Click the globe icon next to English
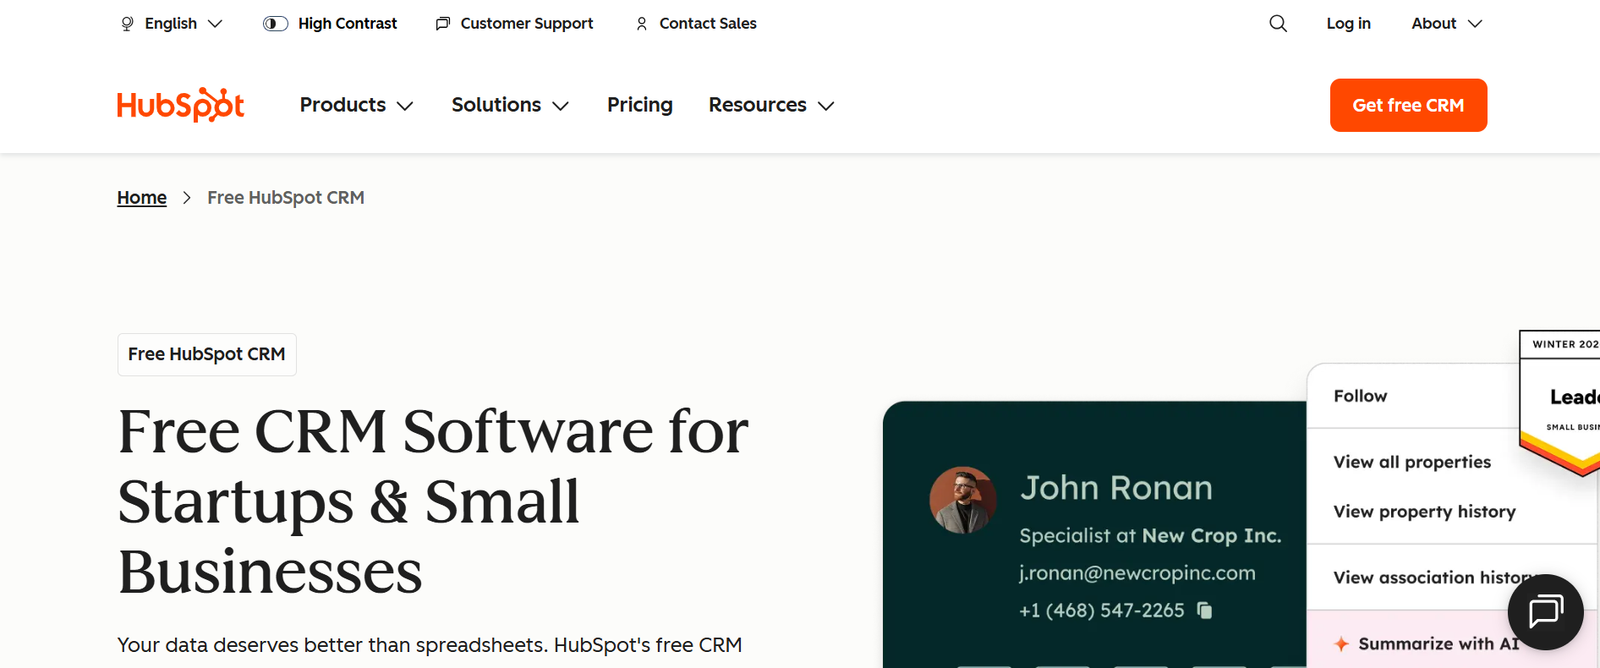Image resolution: width=1600 pixels, height=668 pixels. tap(127, 23)
